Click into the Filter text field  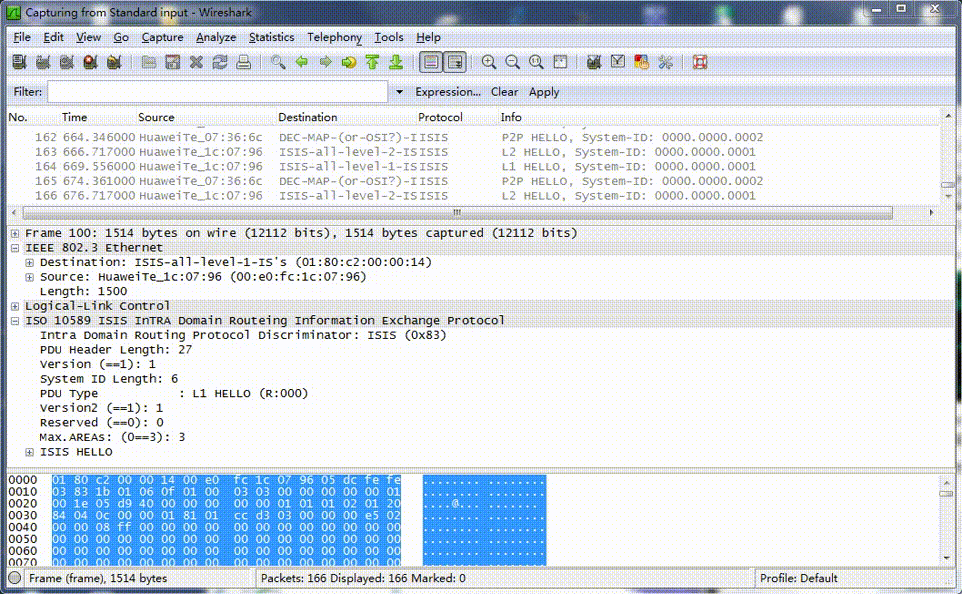pyautogui.click(x=217, y=92)
